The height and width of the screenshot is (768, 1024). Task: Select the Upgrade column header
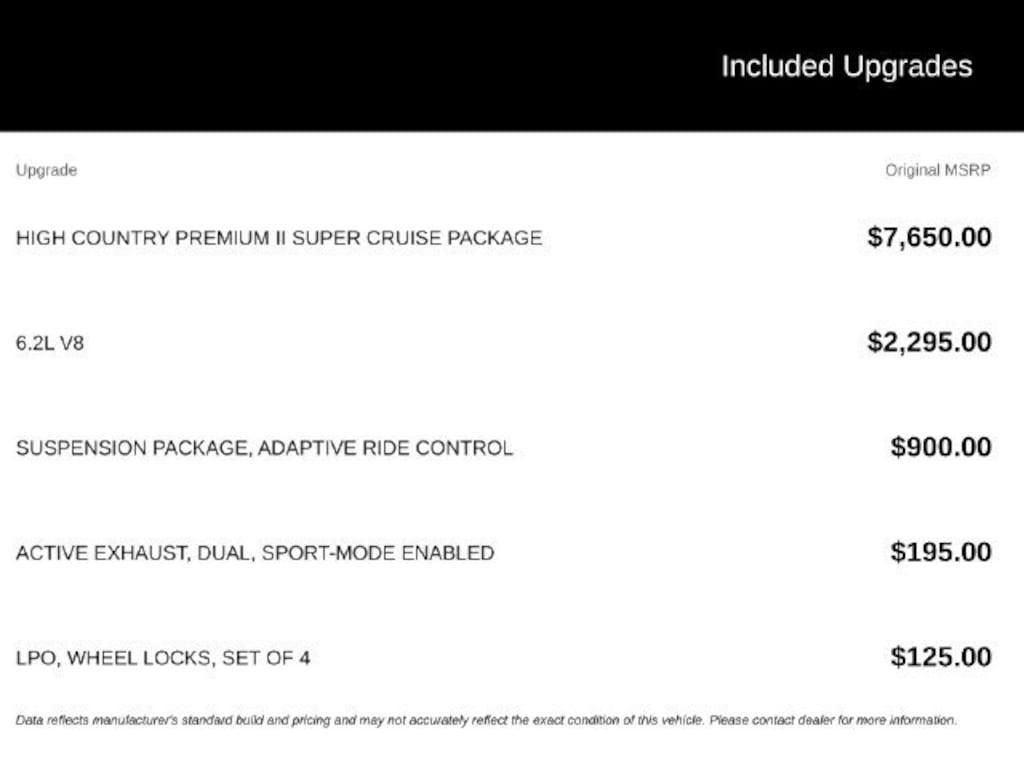[46, 170]
